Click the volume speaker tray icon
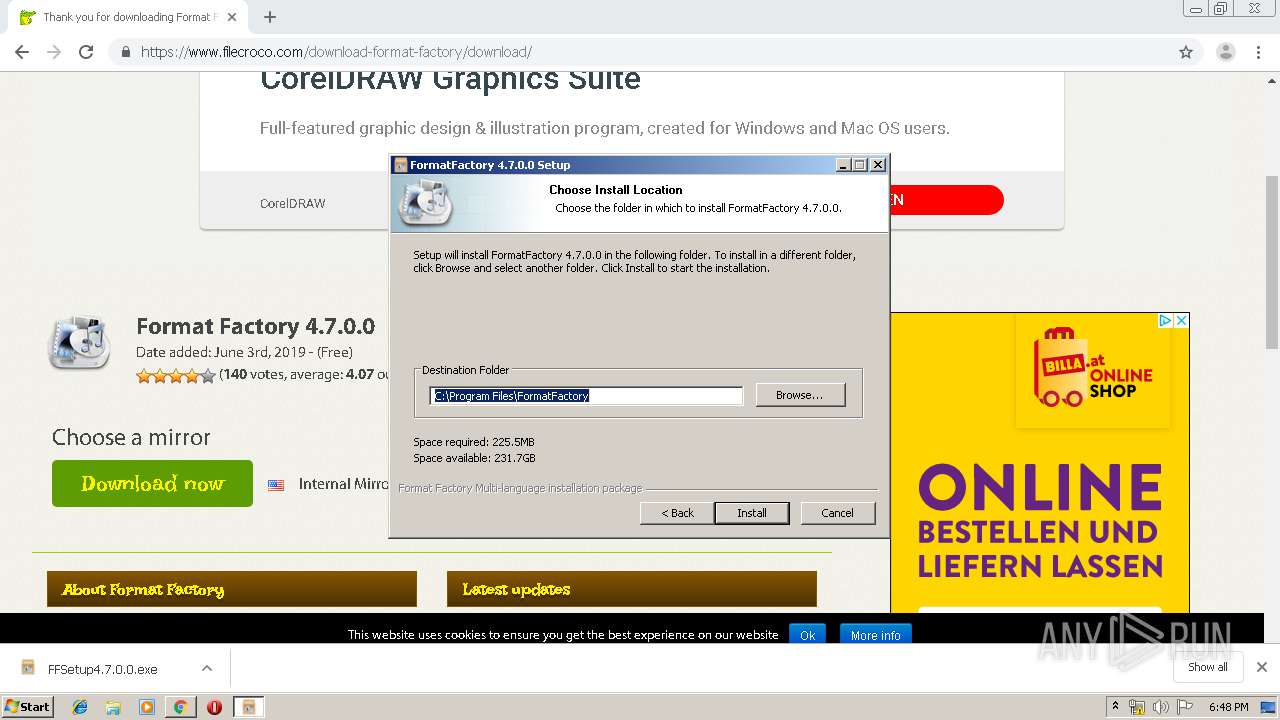Image resolution: width=1280 pixels, height=720 pixels. (1161, 707)
